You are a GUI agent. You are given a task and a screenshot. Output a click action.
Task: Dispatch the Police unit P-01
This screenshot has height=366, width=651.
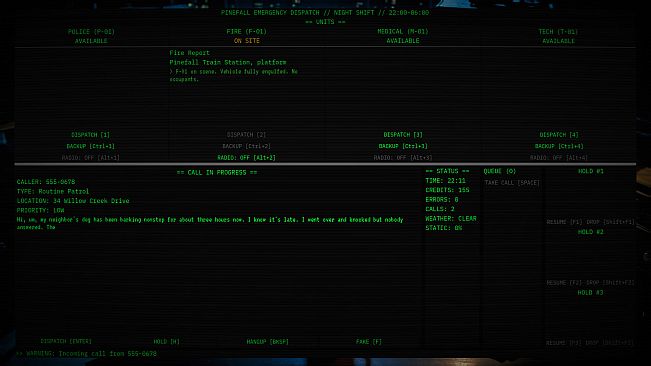pos(91,135)
